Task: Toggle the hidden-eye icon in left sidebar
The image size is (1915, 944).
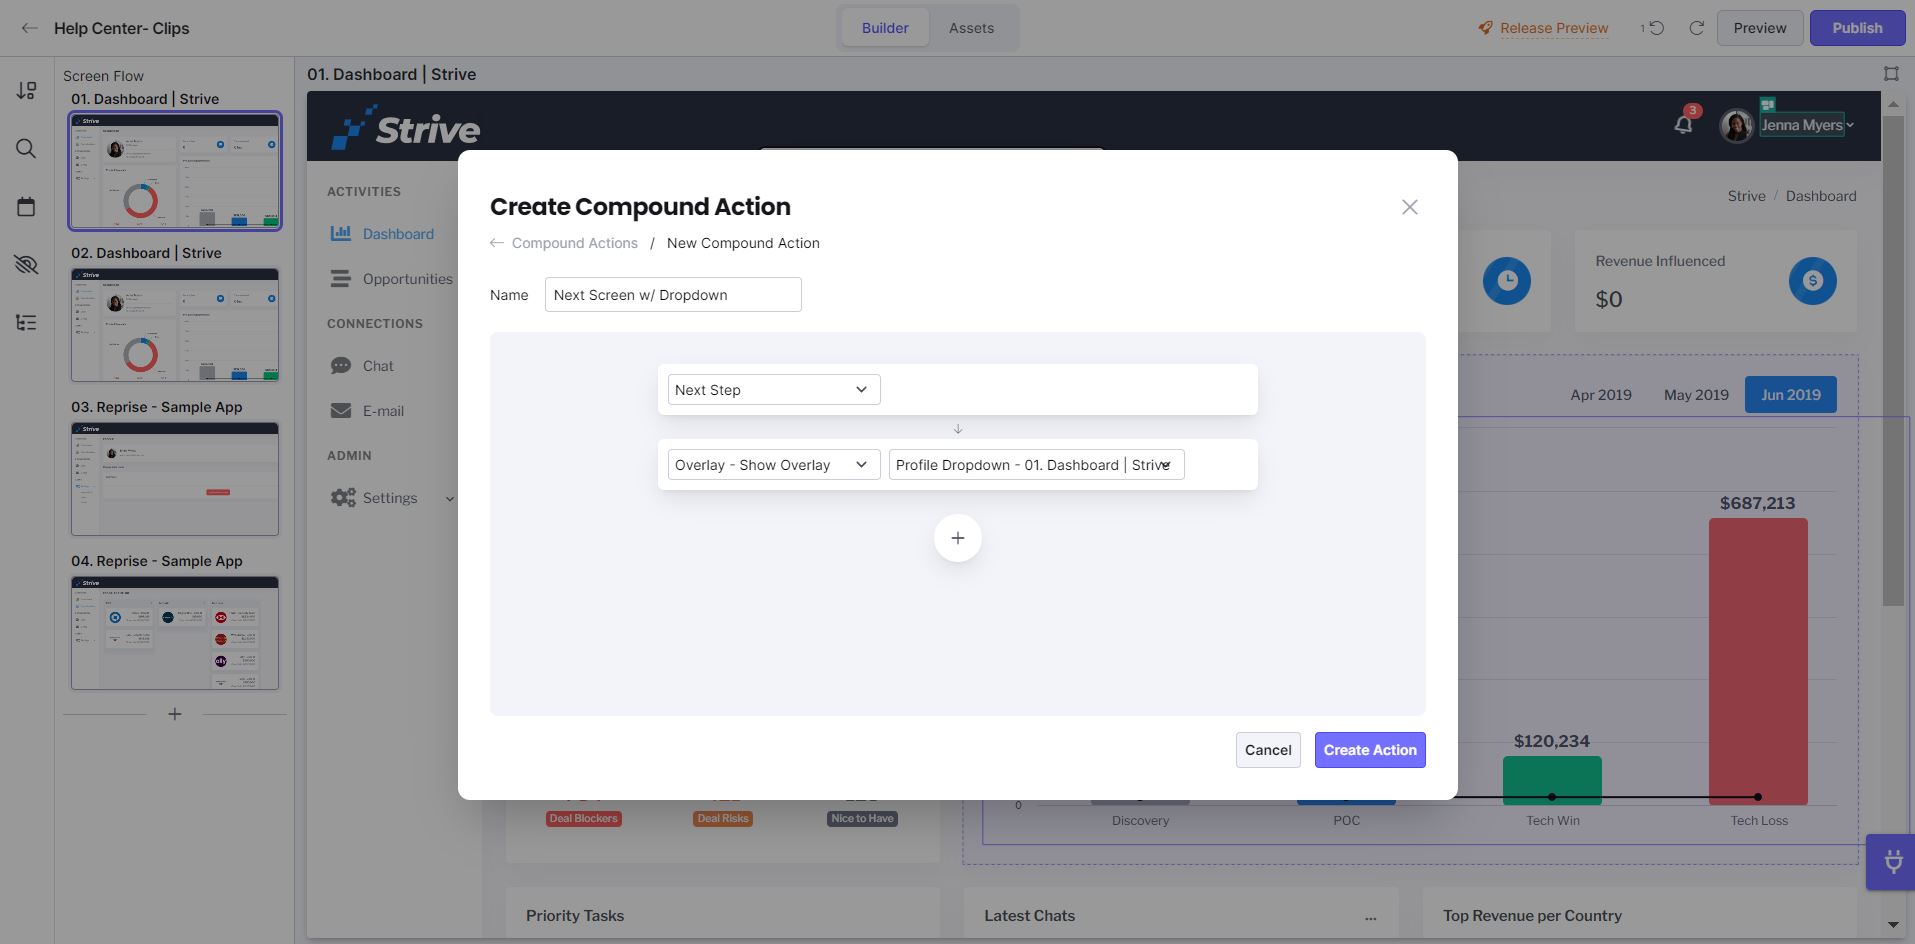Action: coord(26,264)
